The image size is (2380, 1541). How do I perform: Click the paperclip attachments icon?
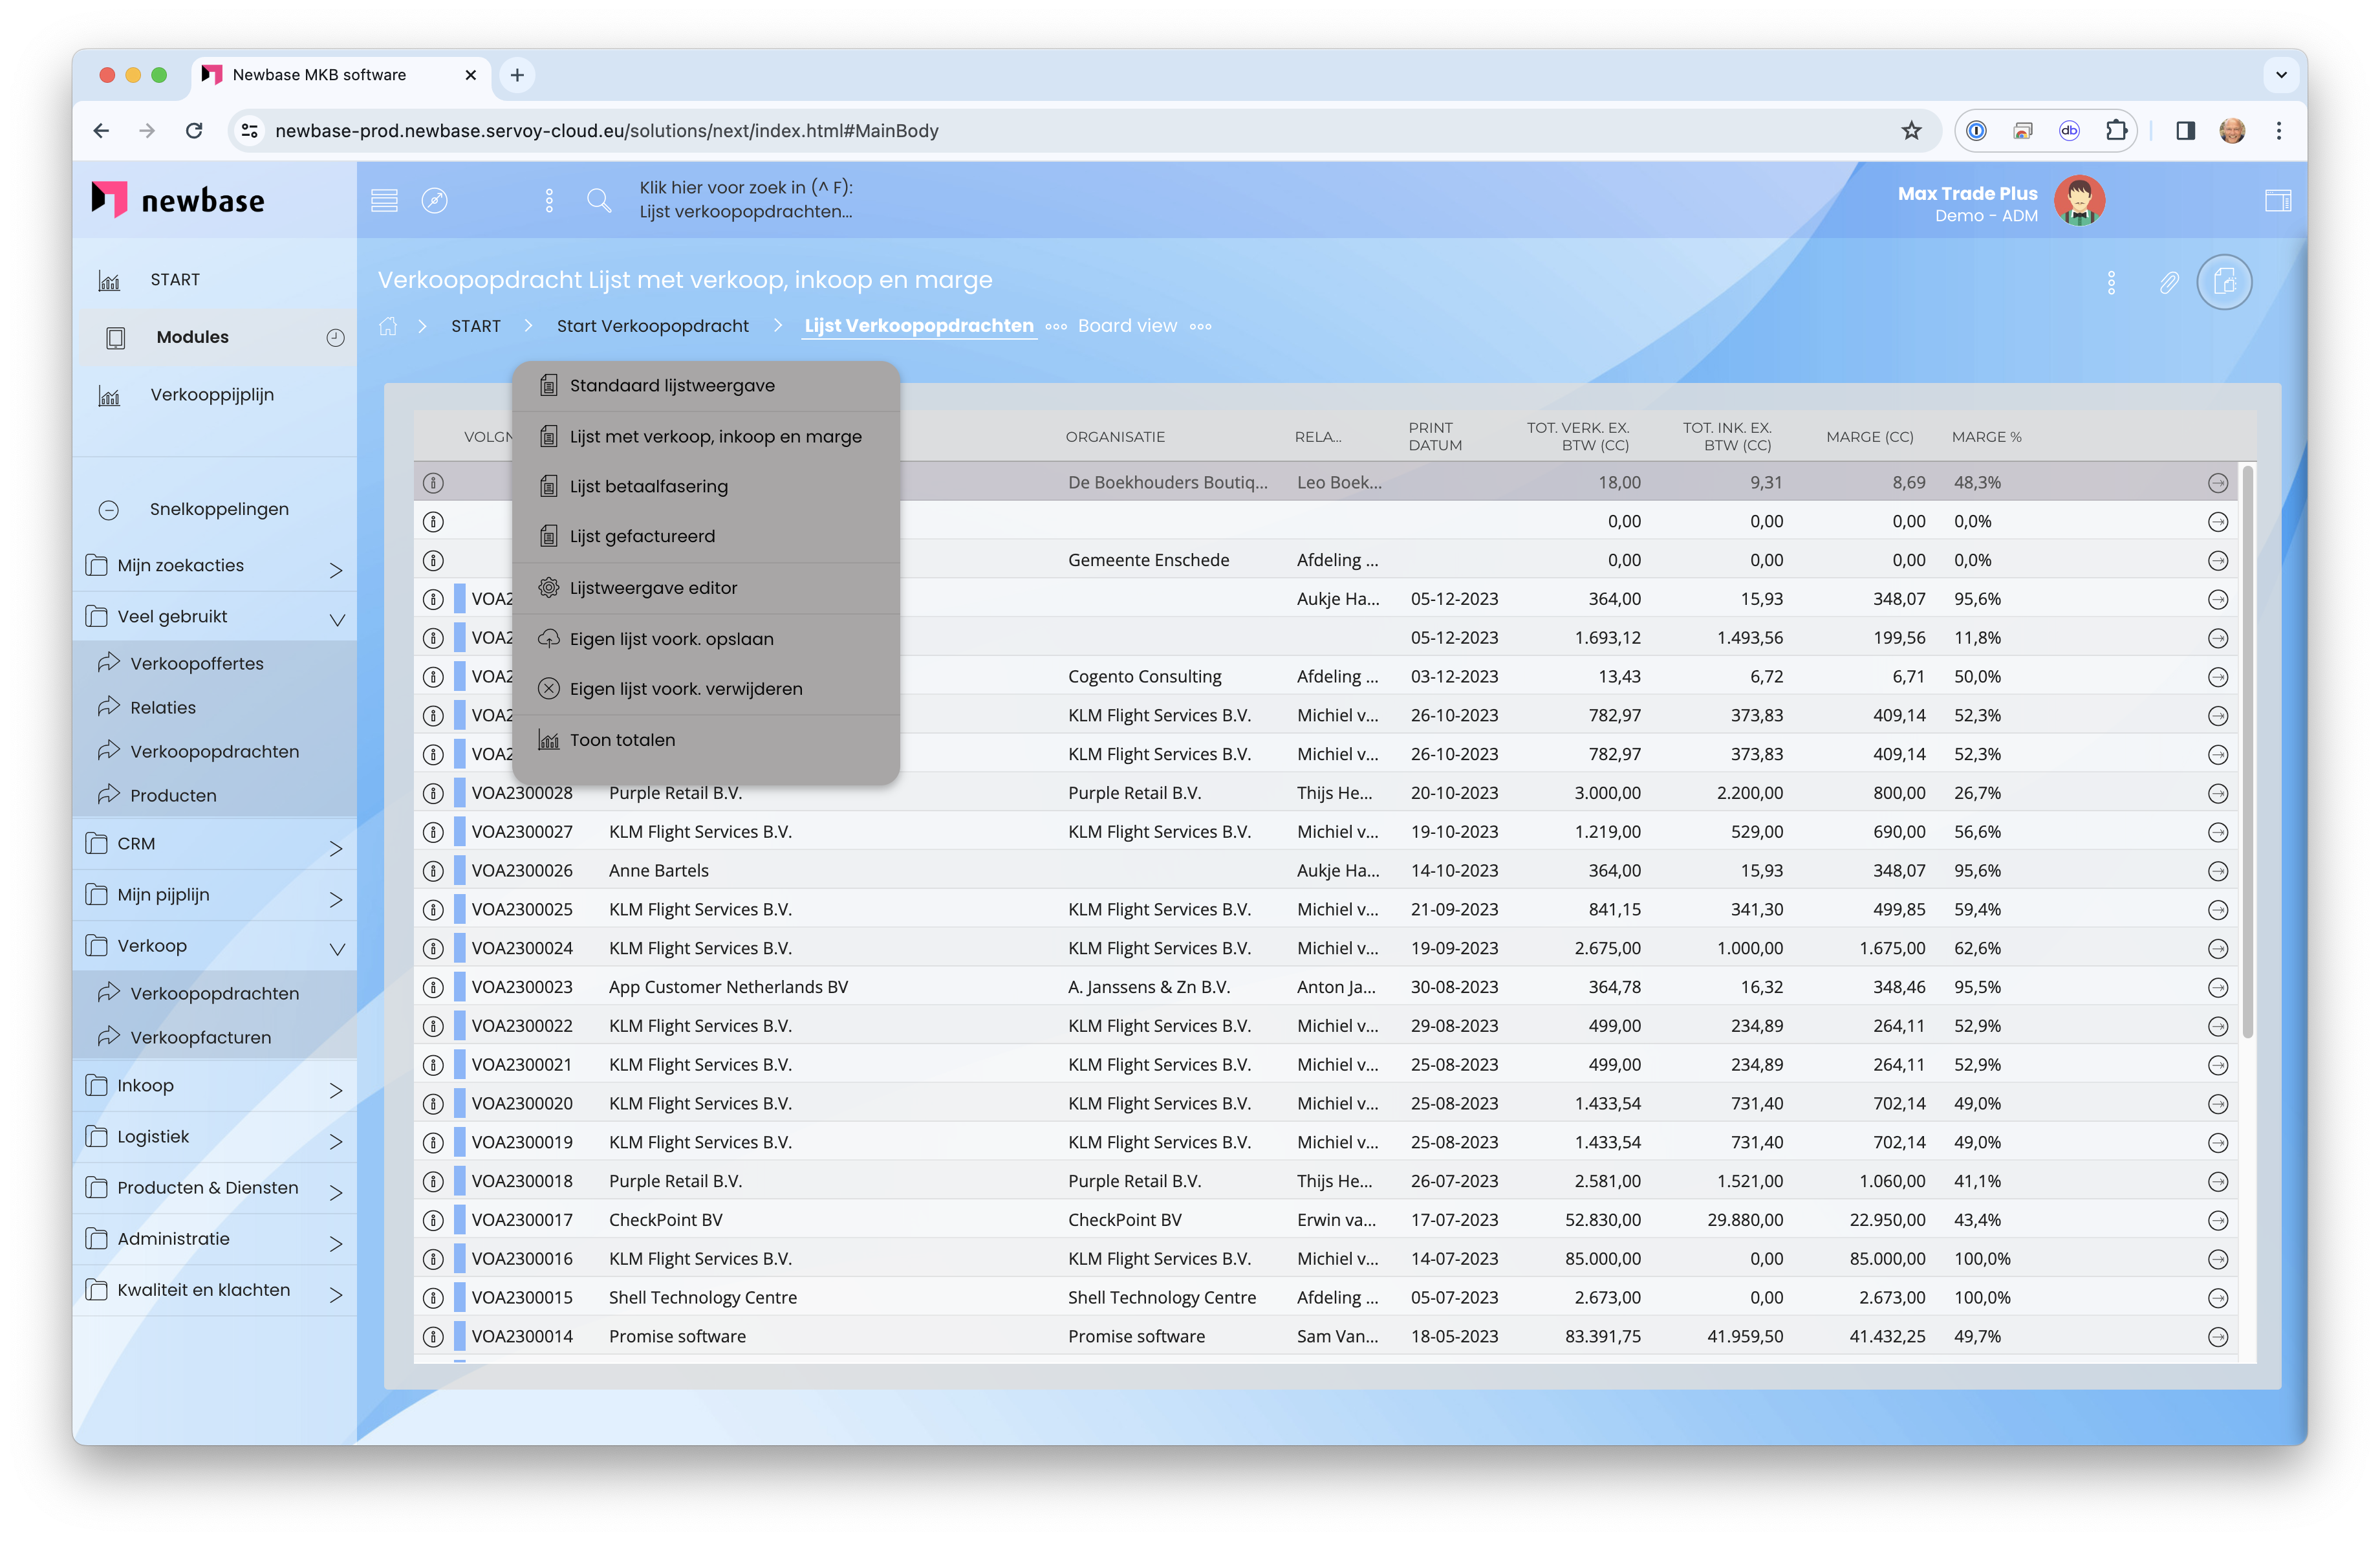tap(2168, 283)
